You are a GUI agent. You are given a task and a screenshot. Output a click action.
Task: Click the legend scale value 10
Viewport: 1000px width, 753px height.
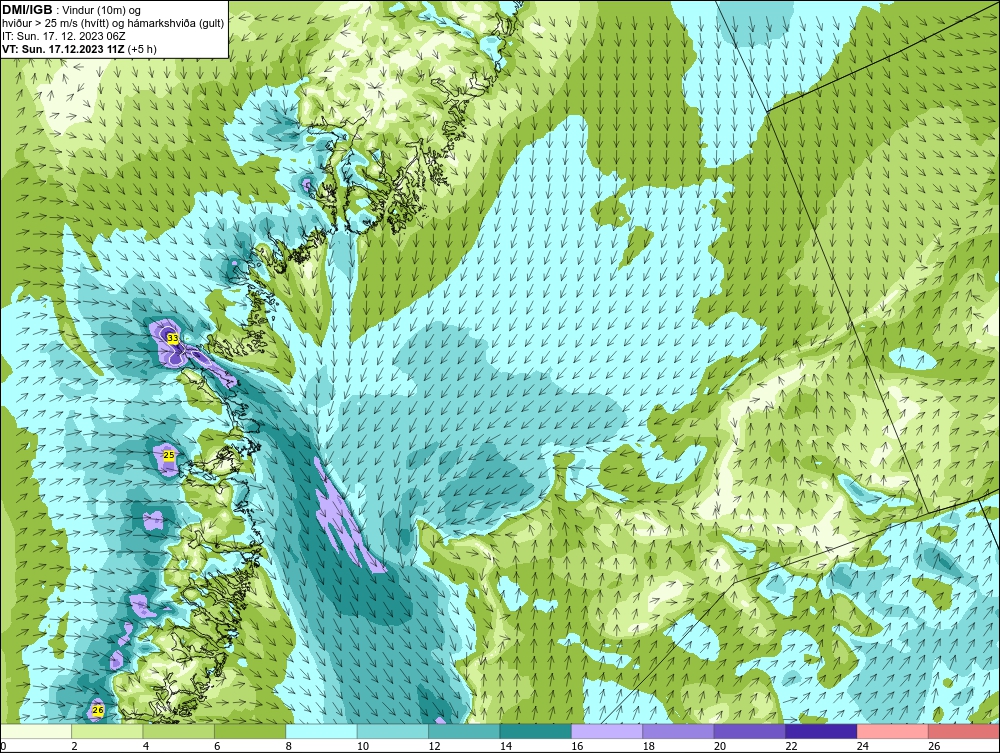(363, 746)
